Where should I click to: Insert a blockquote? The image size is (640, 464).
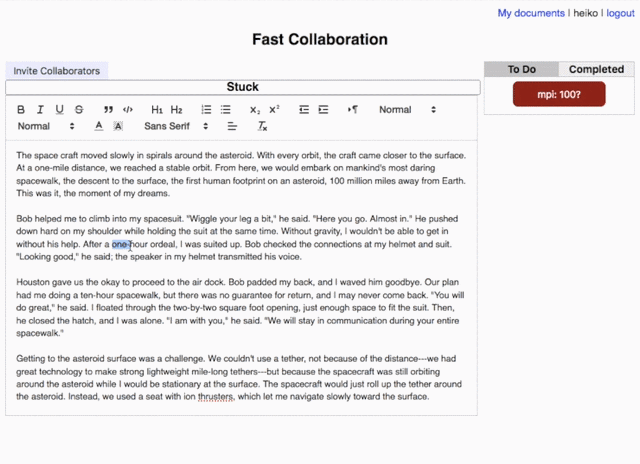click(x=108, y=109)
